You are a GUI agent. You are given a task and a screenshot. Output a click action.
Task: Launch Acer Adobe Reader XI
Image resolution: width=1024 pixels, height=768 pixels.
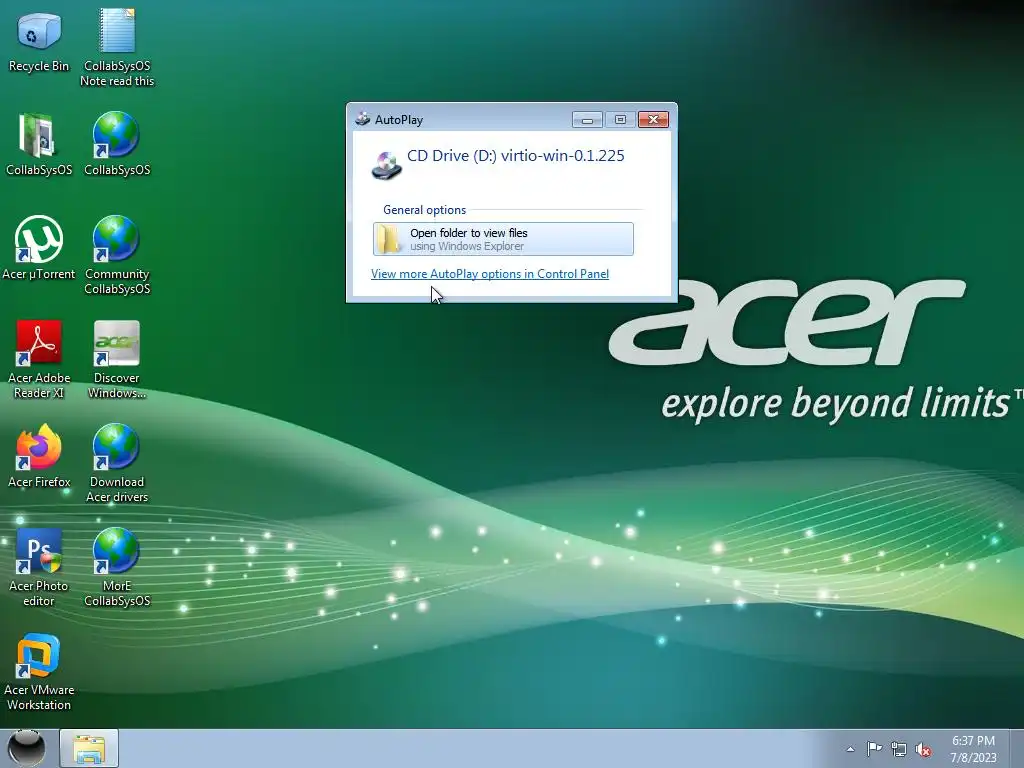(39, 359)
